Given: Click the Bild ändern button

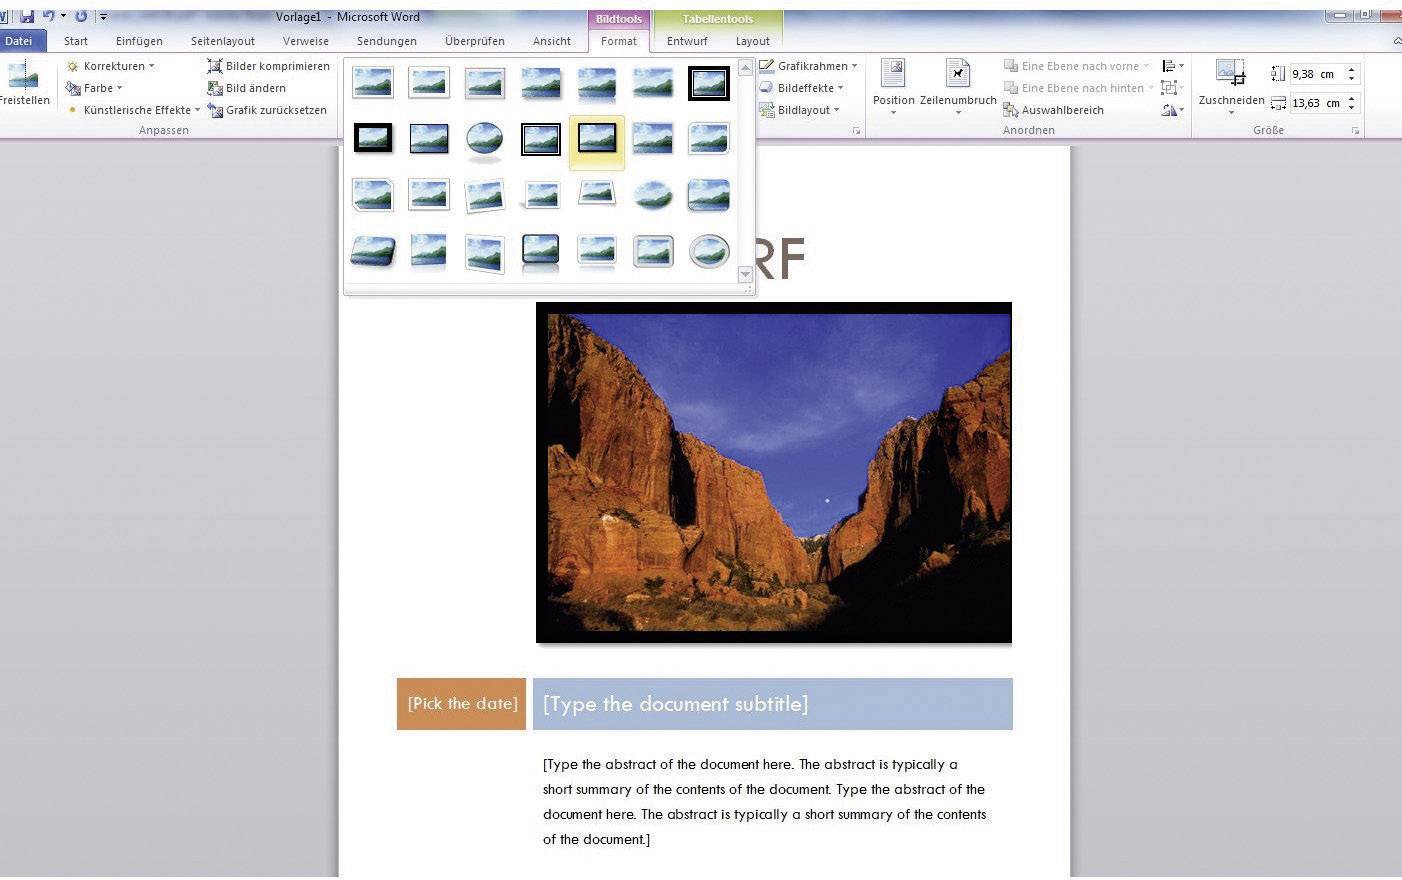Looking at the screenshot, I should point(246,88).
